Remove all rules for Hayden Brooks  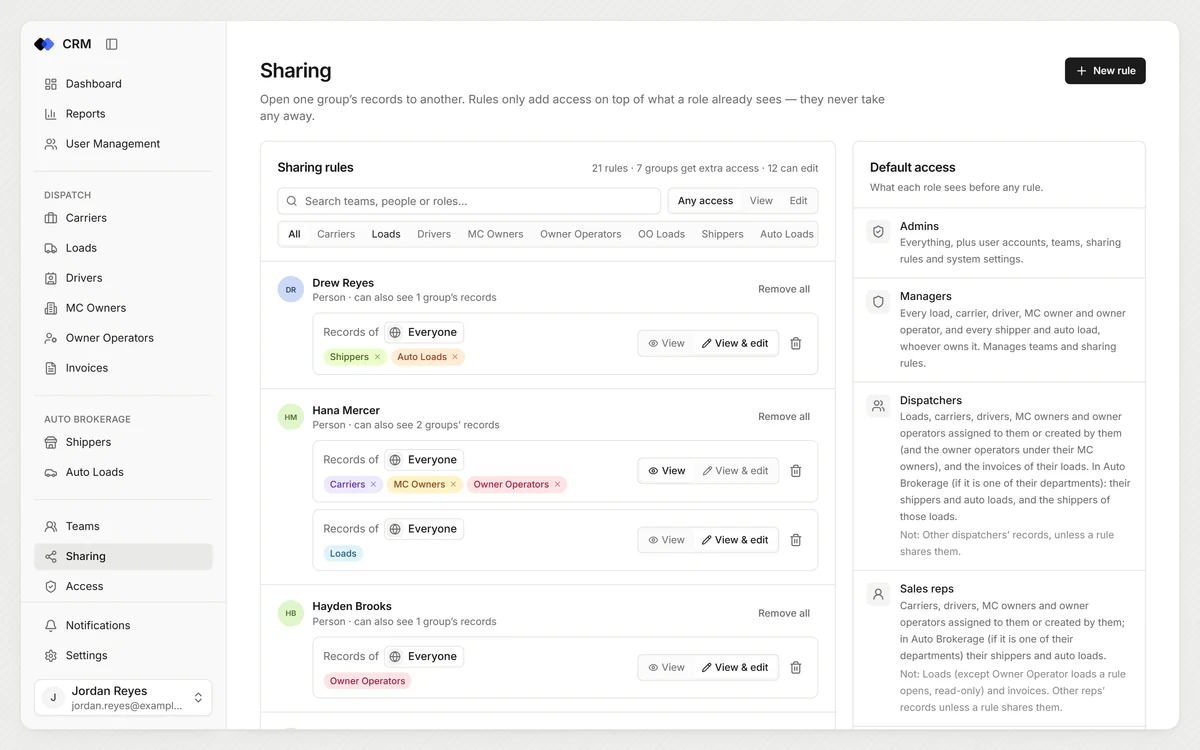(x=784, y=613)
